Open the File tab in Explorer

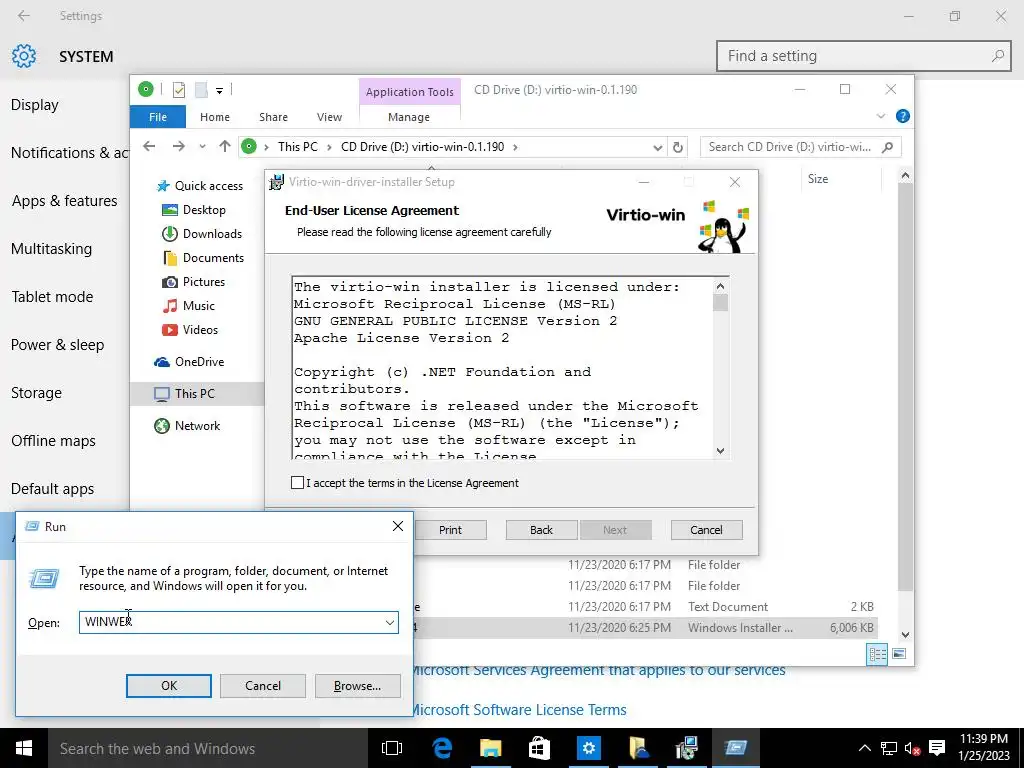(158, 117)
